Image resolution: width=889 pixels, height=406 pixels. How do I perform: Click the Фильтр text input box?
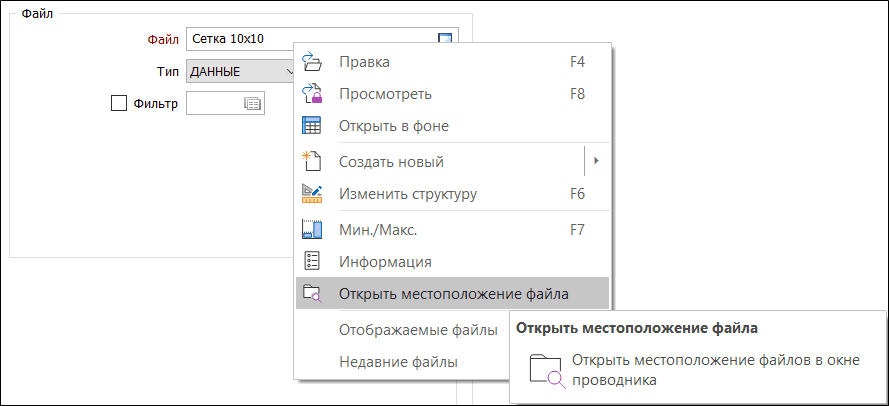pyautogui.click(x=226, y=103)
